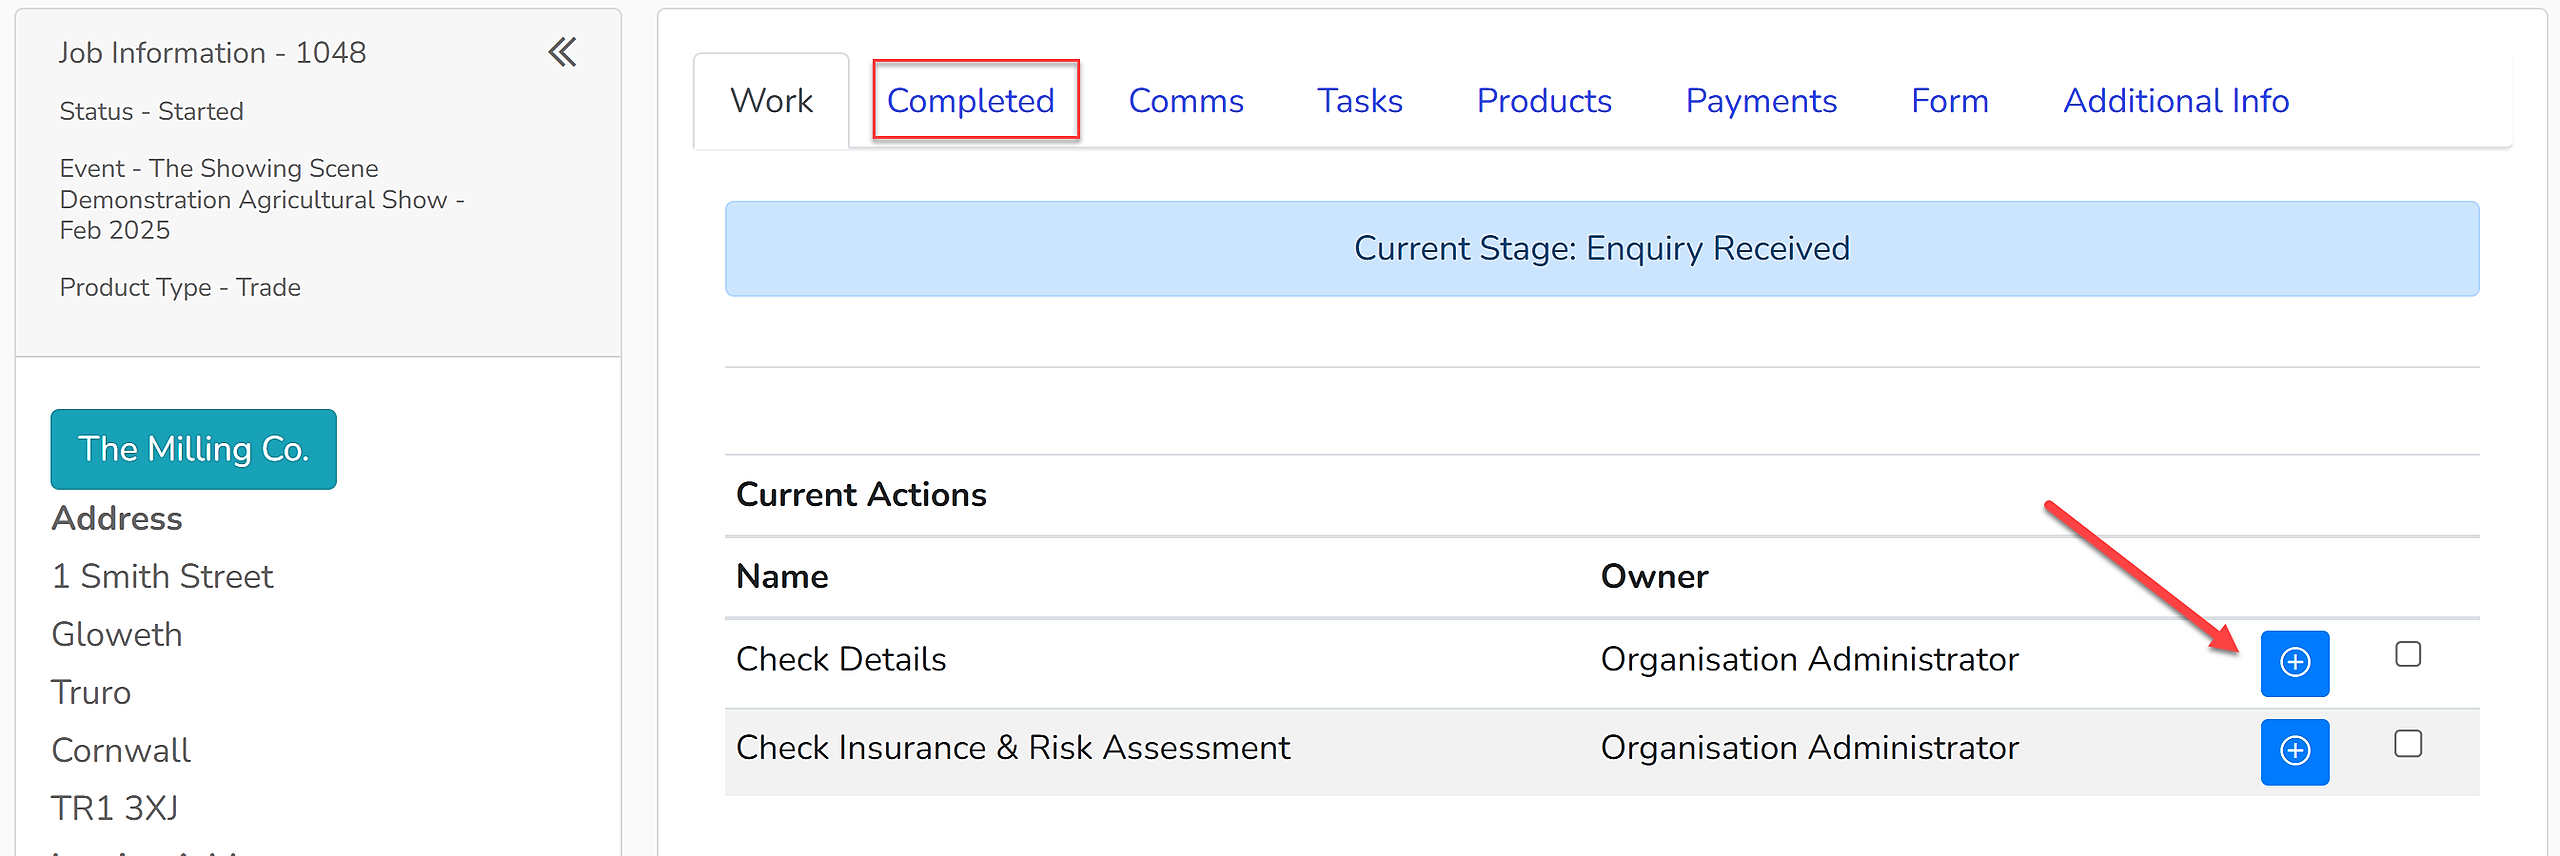The width and height of the screenshot is (2560, 856).
Task: Click the Current Actions heading
Action: pyautogui.click(x=861, y=495)
